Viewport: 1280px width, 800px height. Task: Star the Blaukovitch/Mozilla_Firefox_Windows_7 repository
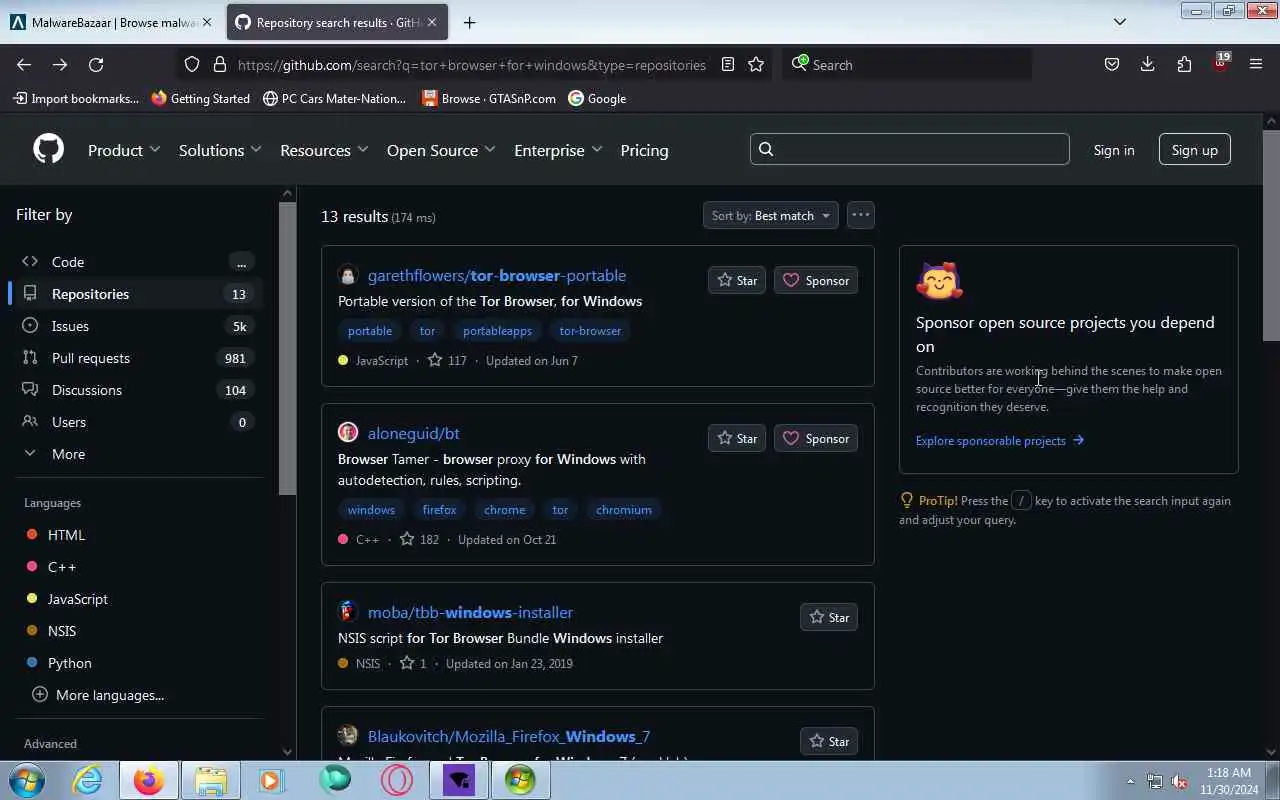click(829, 741)
